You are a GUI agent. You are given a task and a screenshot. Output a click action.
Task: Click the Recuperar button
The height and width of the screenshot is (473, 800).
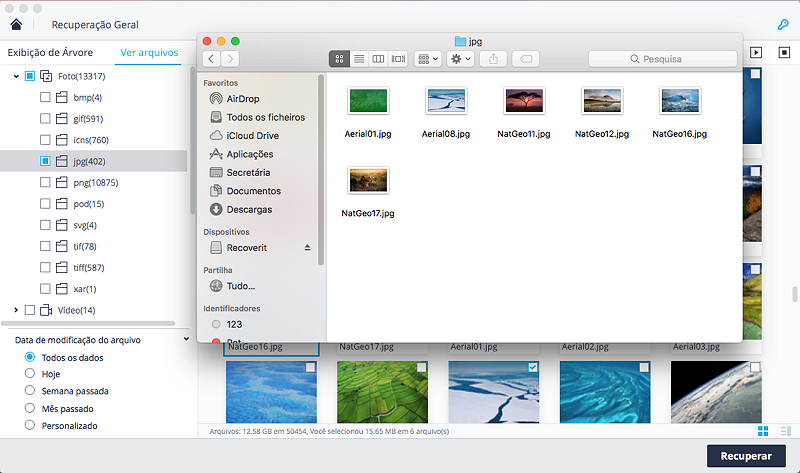point(746,456)
